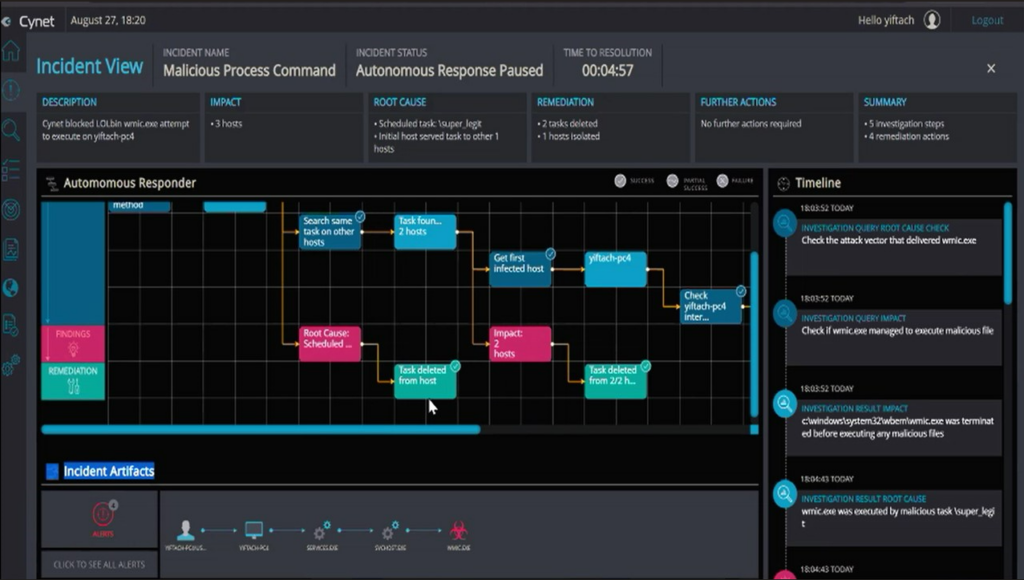Click the user avatar next to Hello yiftach
This screenshot has height=580, width=1024.
pos(931,19)
